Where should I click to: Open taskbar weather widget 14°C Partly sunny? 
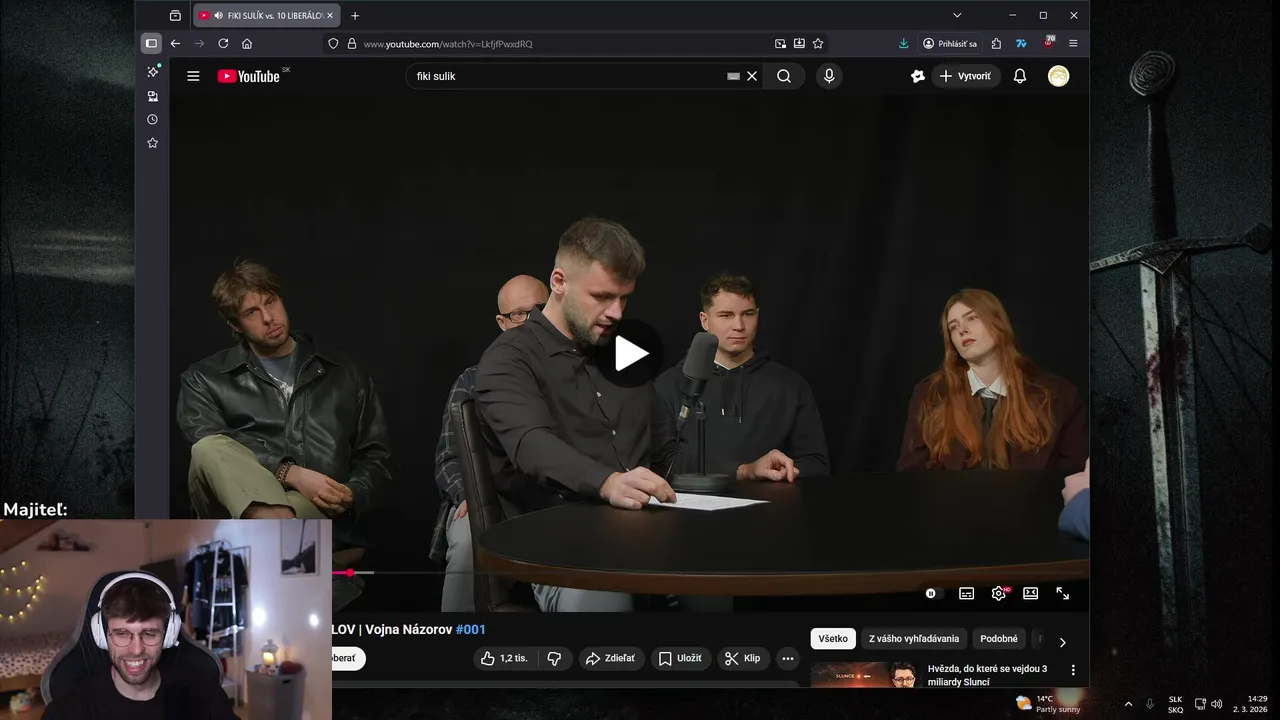[1047, 704]
